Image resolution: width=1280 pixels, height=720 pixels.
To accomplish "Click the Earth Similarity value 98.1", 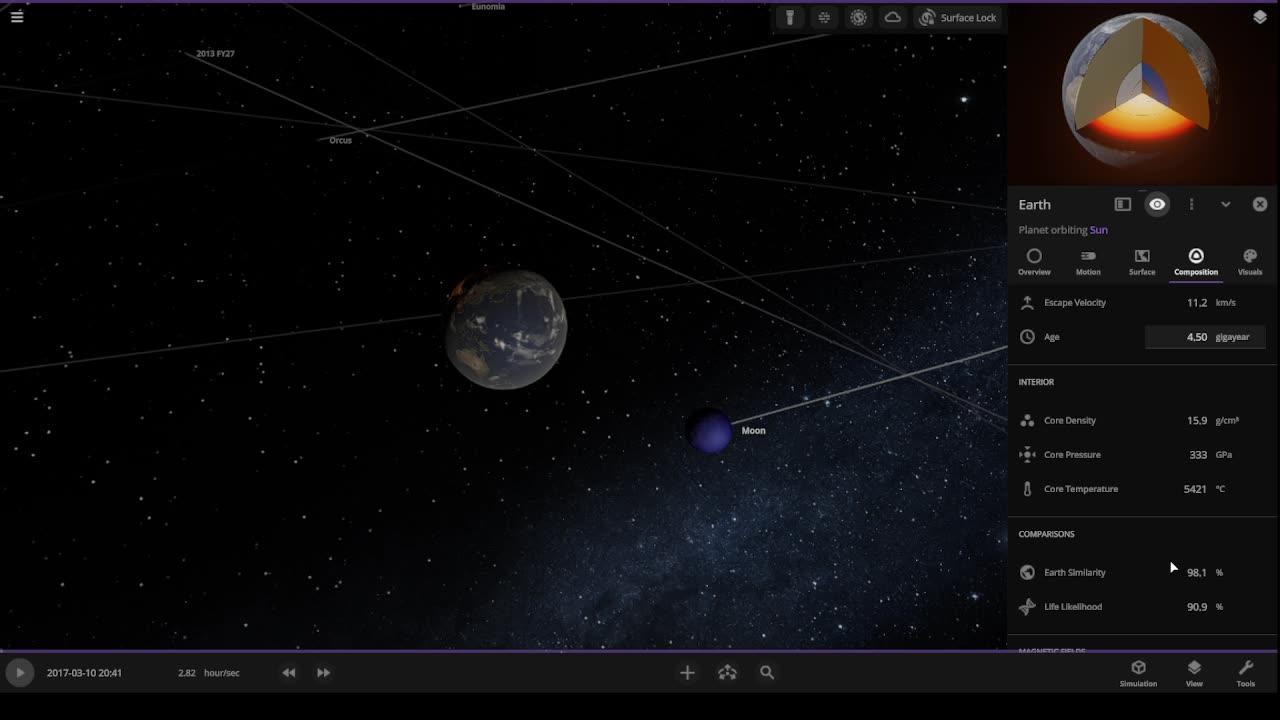I will (1197, 573).
